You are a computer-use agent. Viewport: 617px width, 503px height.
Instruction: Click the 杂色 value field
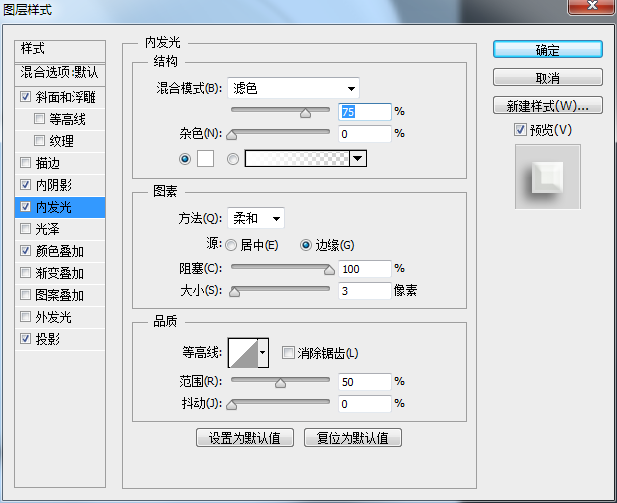pyautogui.click(x=365, y=134)
